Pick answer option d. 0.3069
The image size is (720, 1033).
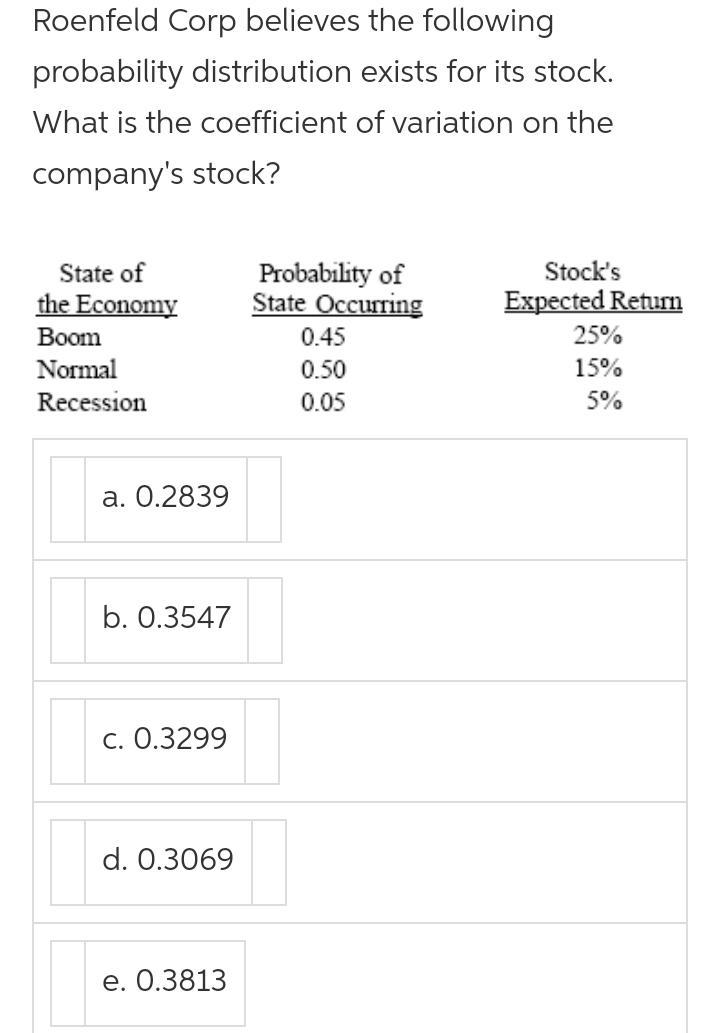168,860
